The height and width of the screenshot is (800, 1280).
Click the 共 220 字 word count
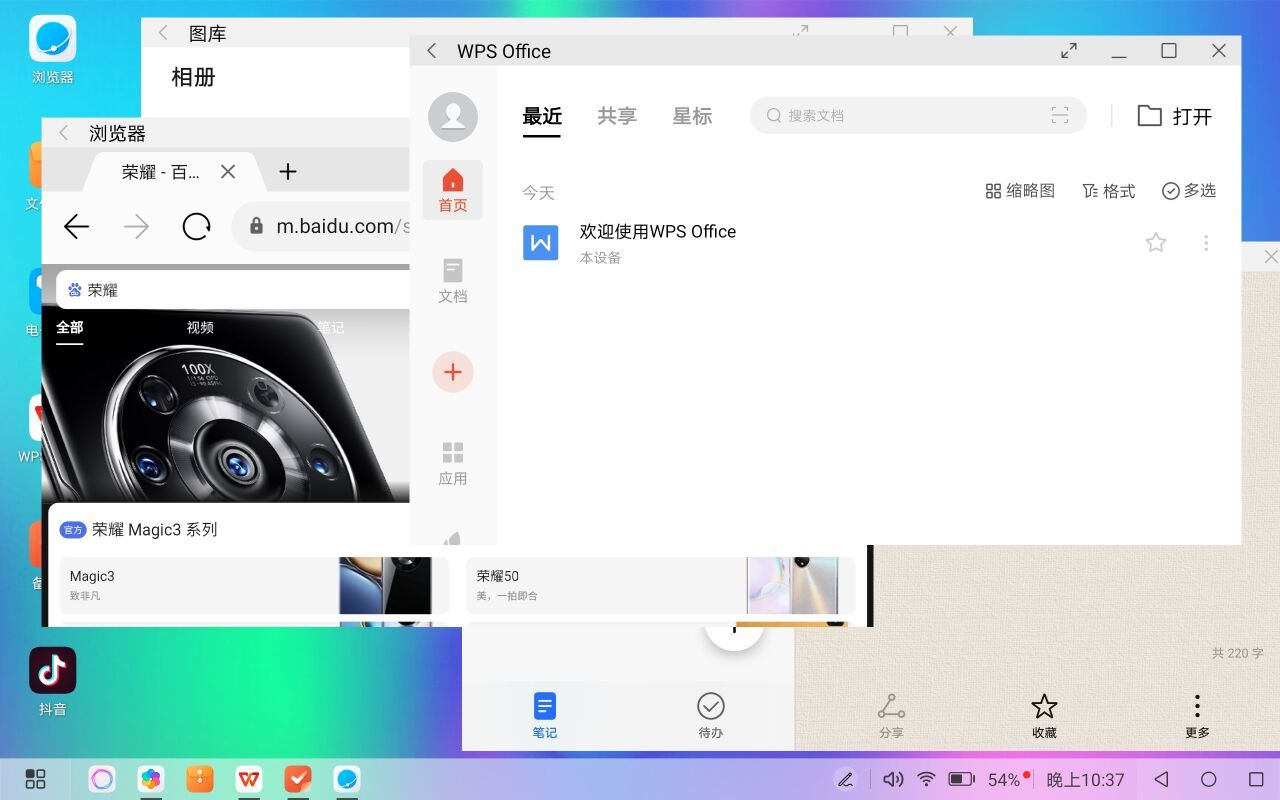[x=1237, y=653]
